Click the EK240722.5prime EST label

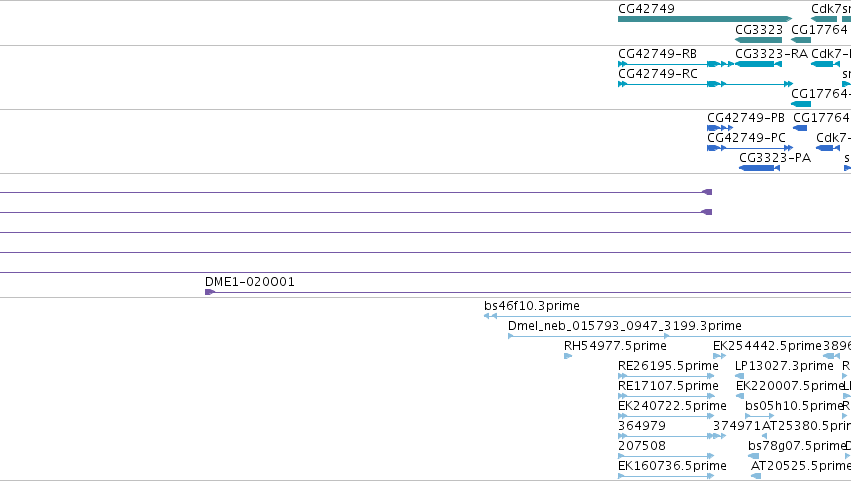click(672, 406)
